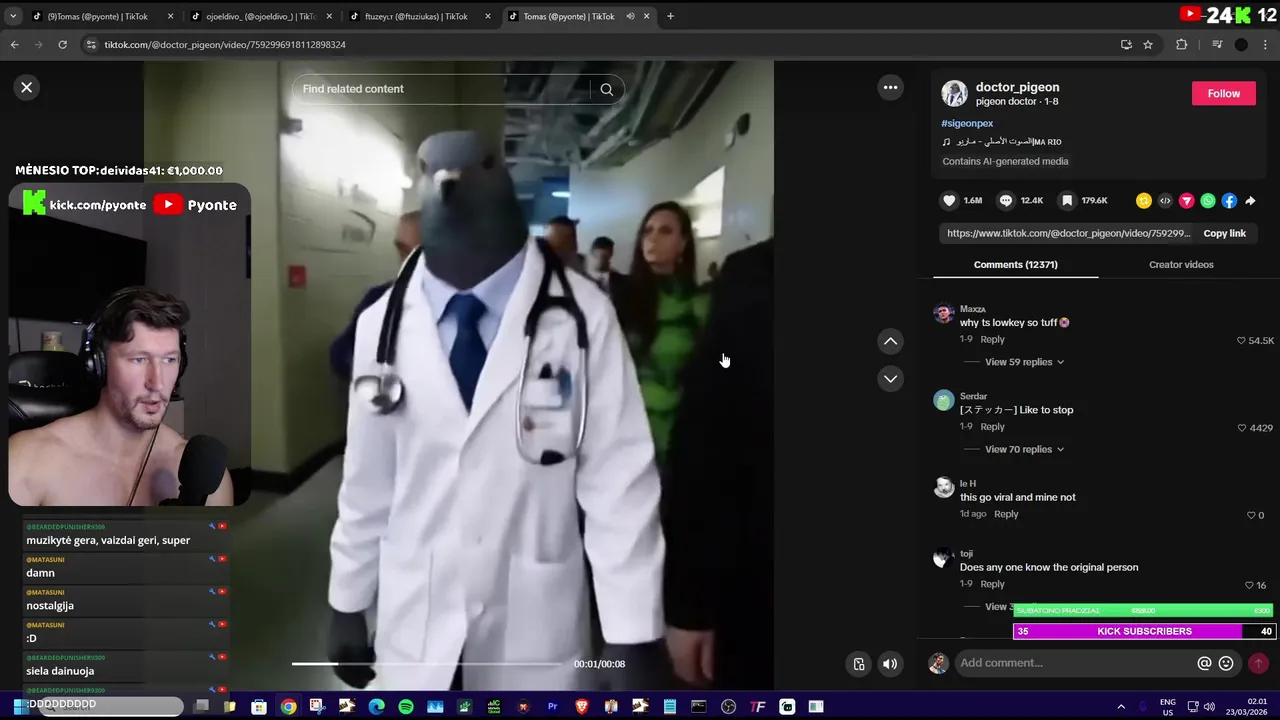Like toji's comment with 16 likes
This screenshot has height=720, width=1280.
tap(1249, 585)
